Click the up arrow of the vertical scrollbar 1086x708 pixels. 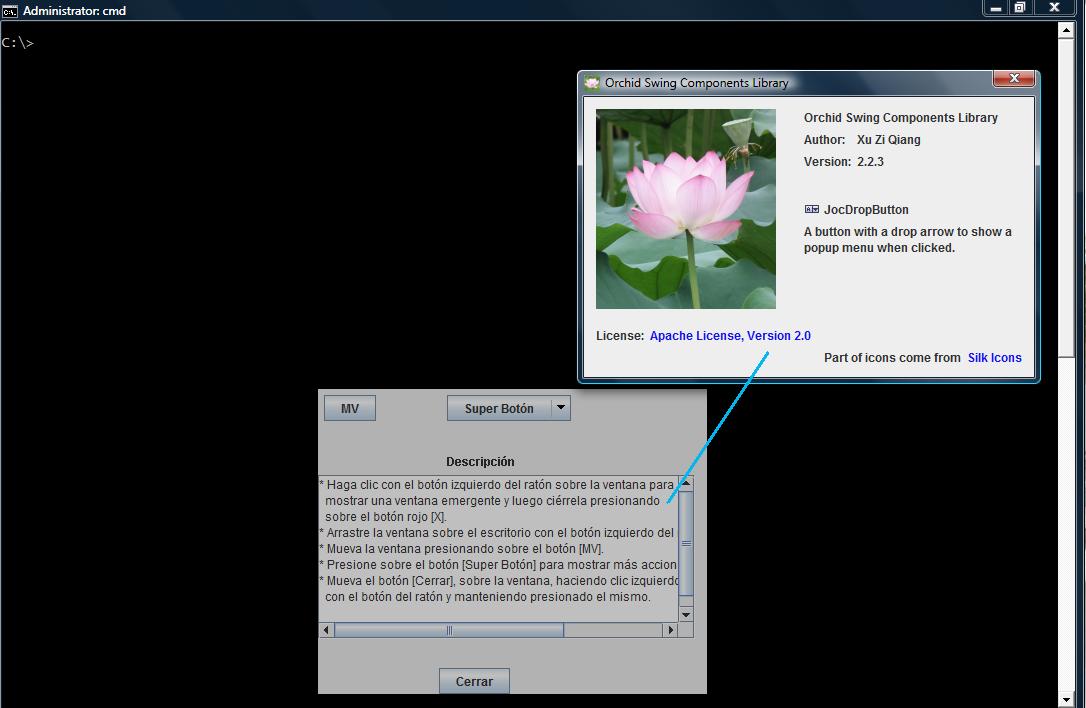(x=685, y=481)
